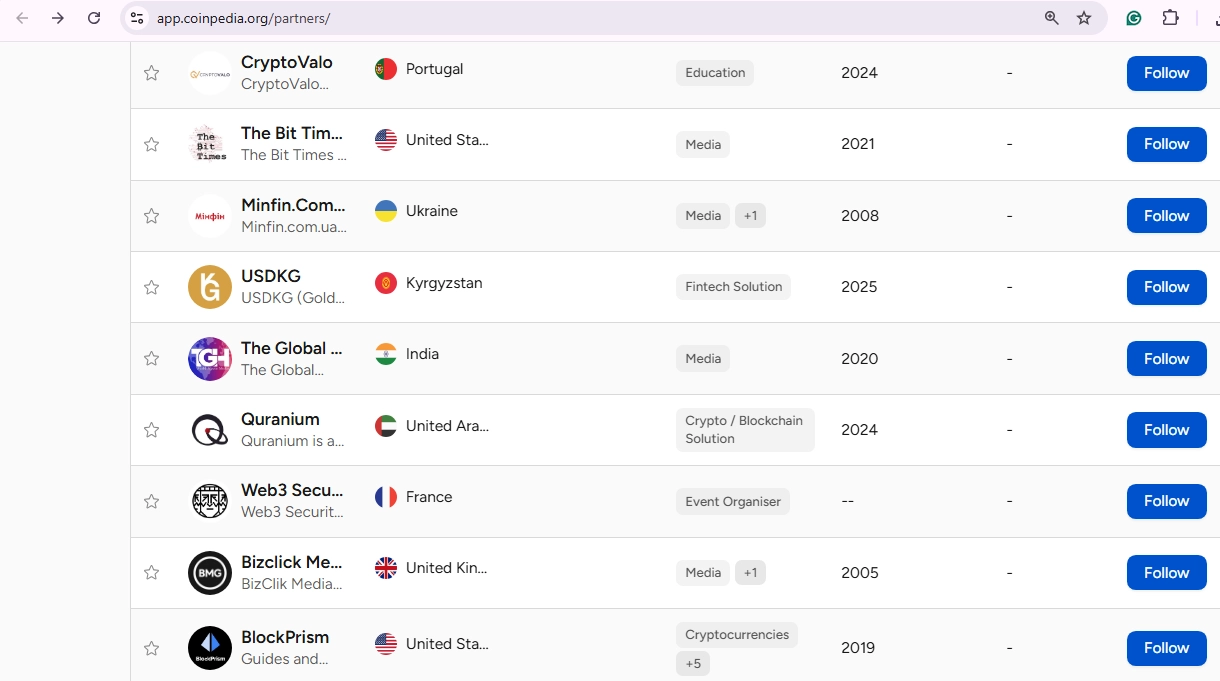Click the Minfin.com.ua logo
Viewport: 1220px width, 681px height.
(x=210, y=216)
